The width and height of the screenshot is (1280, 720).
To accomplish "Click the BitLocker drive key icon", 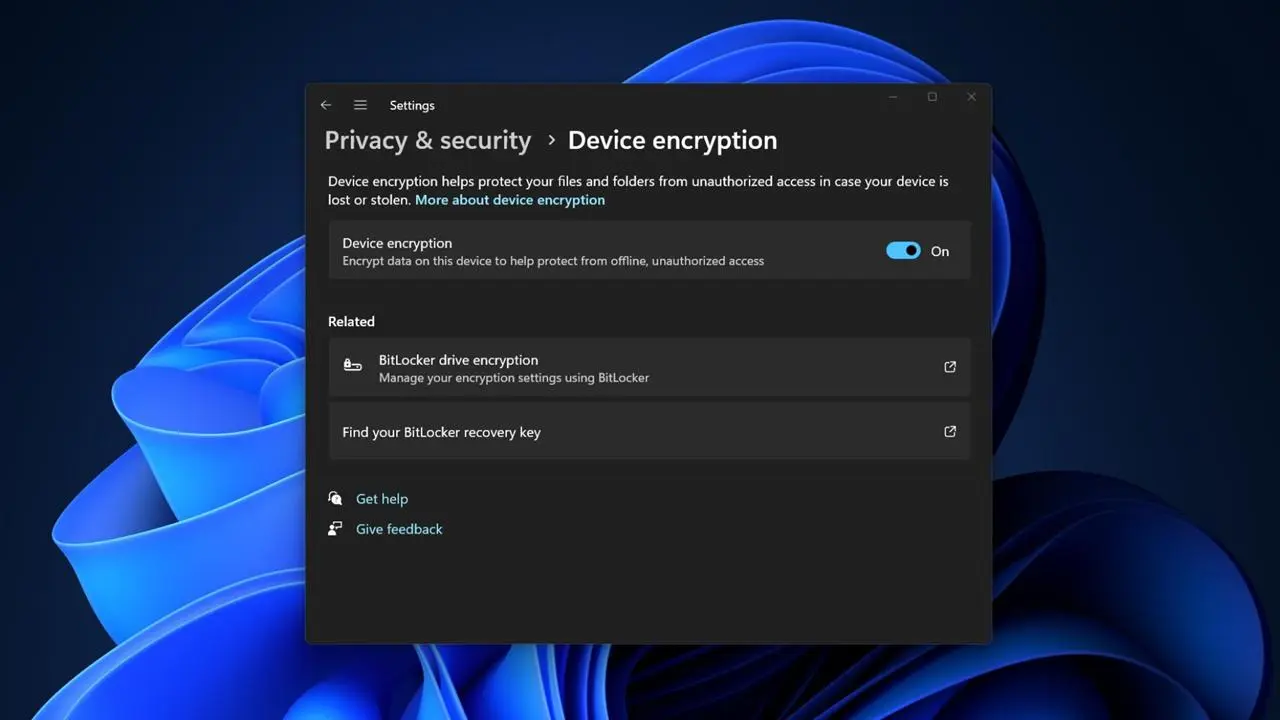I will coord(353,366).
